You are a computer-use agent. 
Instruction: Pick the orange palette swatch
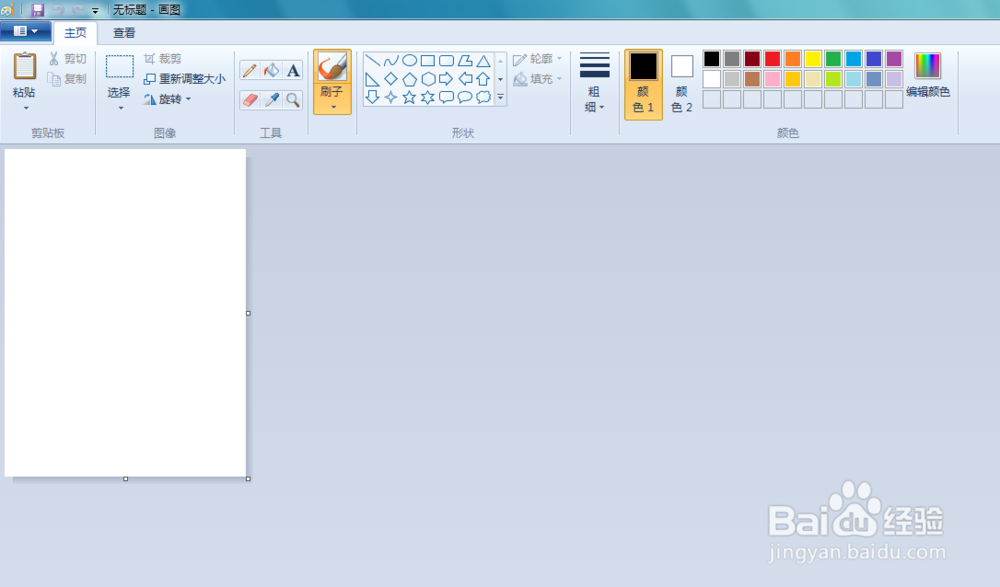tap(793, 59)
